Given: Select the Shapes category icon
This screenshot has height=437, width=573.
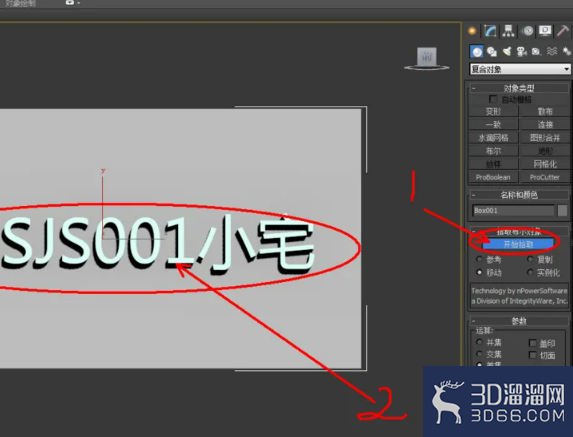Looking at the screenshot, I should [x=492, y=52].
